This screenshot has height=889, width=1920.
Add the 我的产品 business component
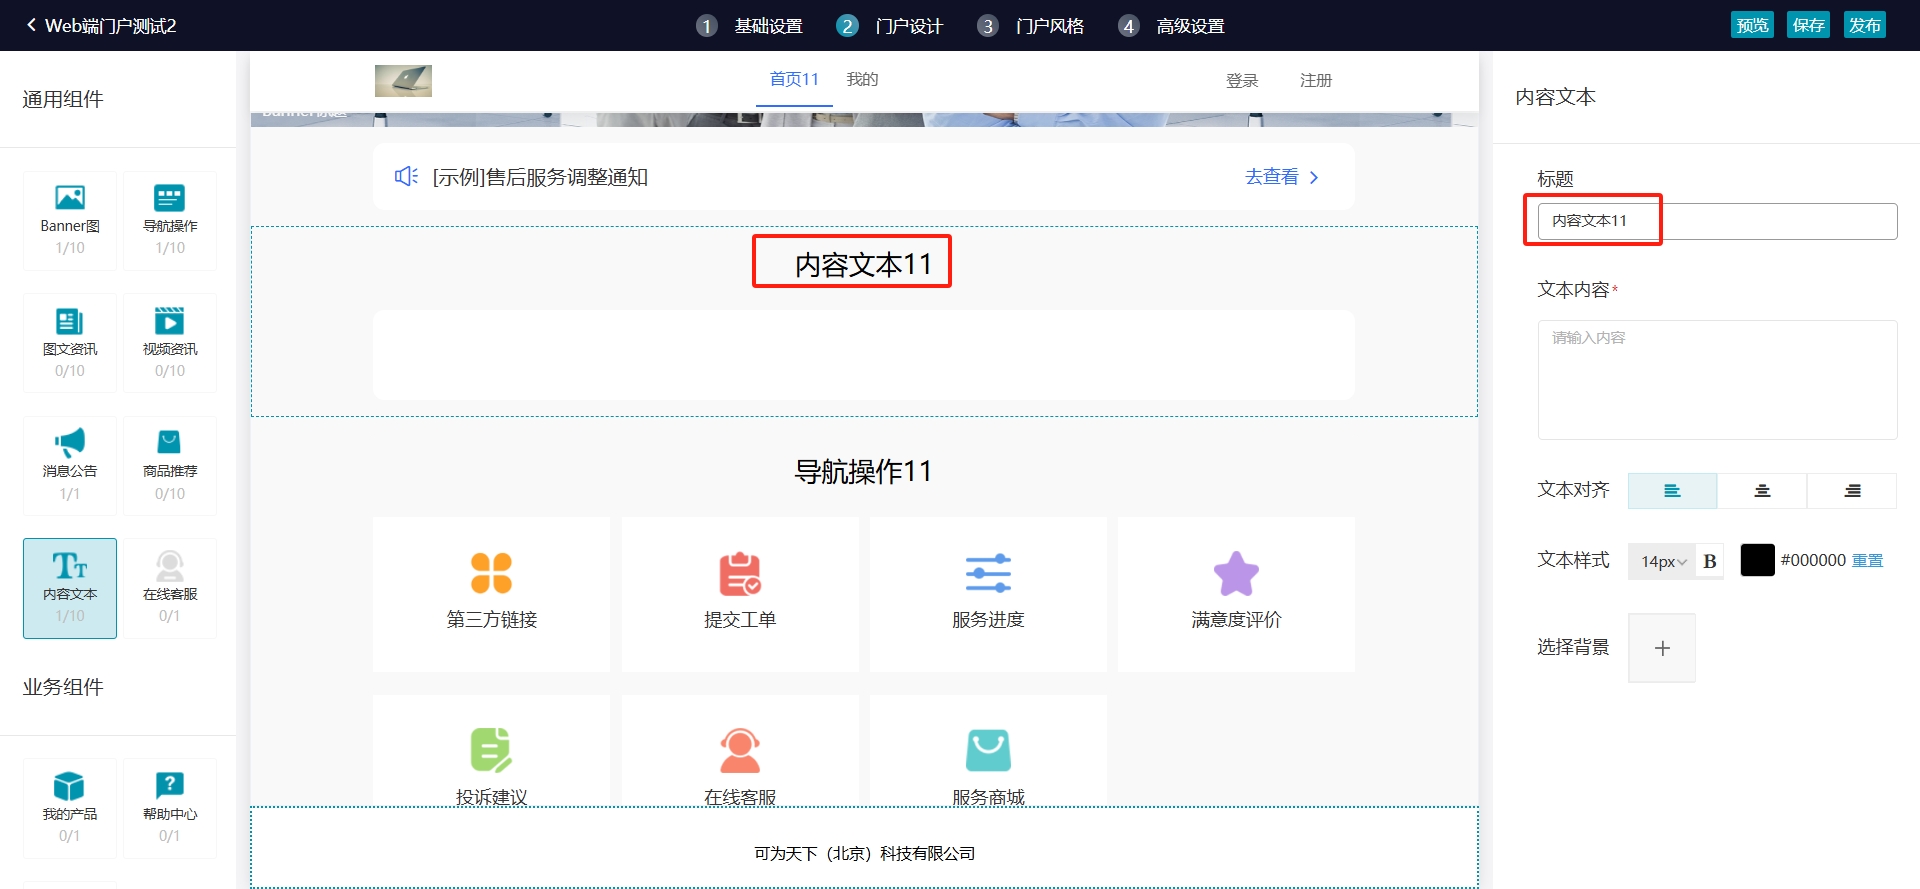(70, 808)
